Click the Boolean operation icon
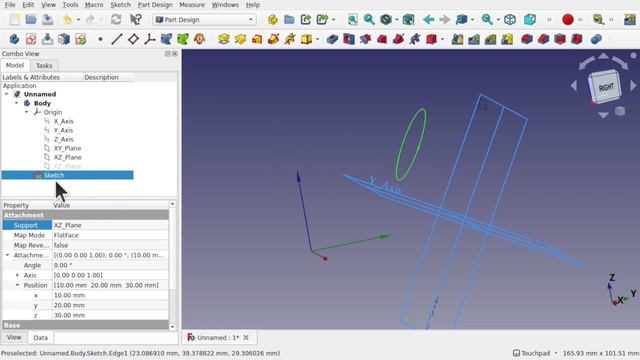Screen dimensions: 640x360 (596, 39)
